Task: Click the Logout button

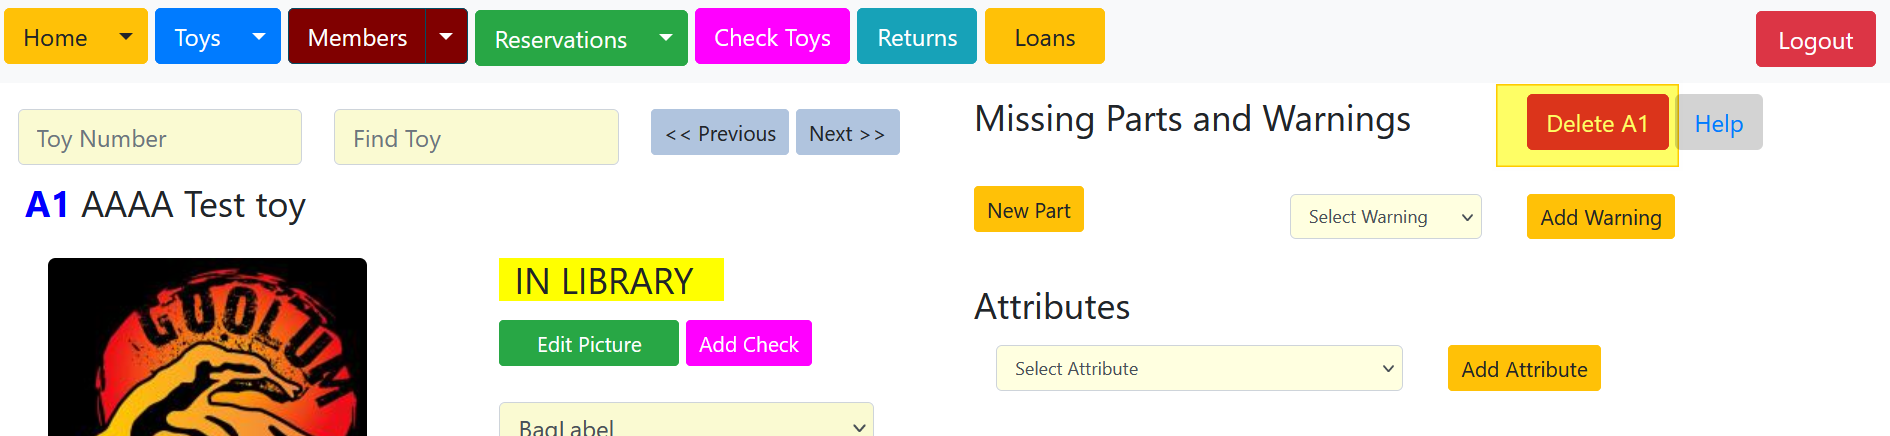Action: 1815,40
